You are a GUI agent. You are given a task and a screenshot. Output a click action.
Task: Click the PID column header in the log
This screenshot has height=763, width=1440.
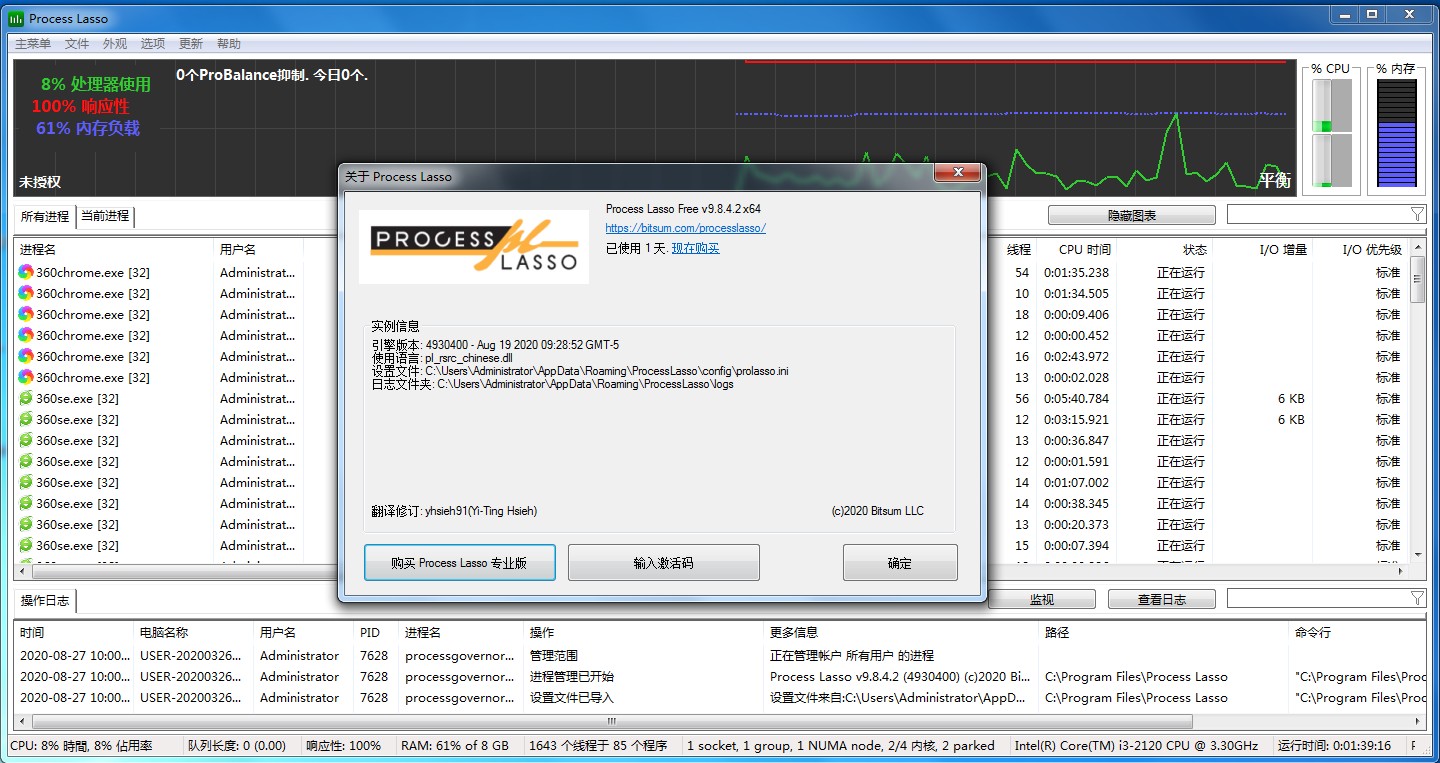(x=376, y=632)
